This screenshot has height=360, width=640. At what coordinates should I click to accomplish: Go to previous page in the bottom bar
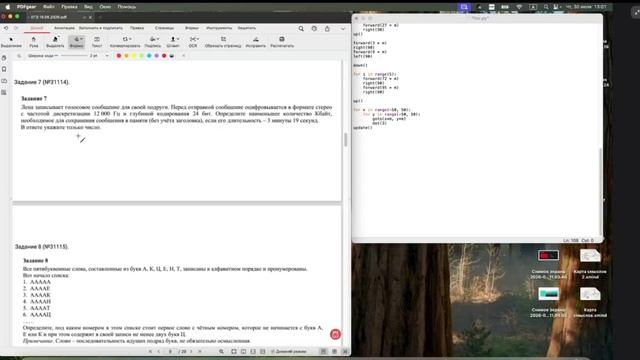point(159,351)
